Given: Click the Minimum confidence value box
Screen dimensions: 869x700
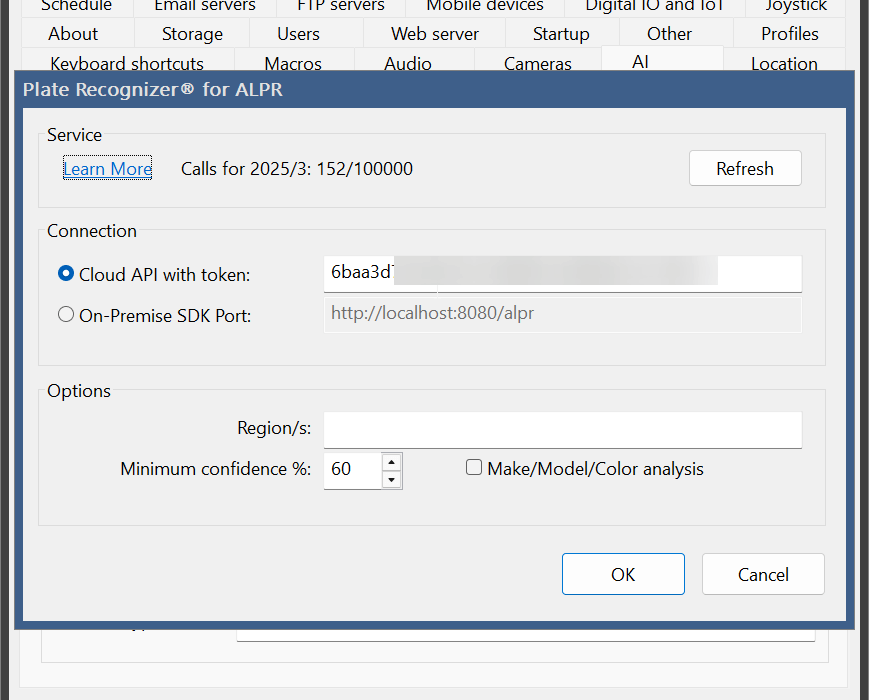Looking at the screenshot, I should click(x=352, y=471).
